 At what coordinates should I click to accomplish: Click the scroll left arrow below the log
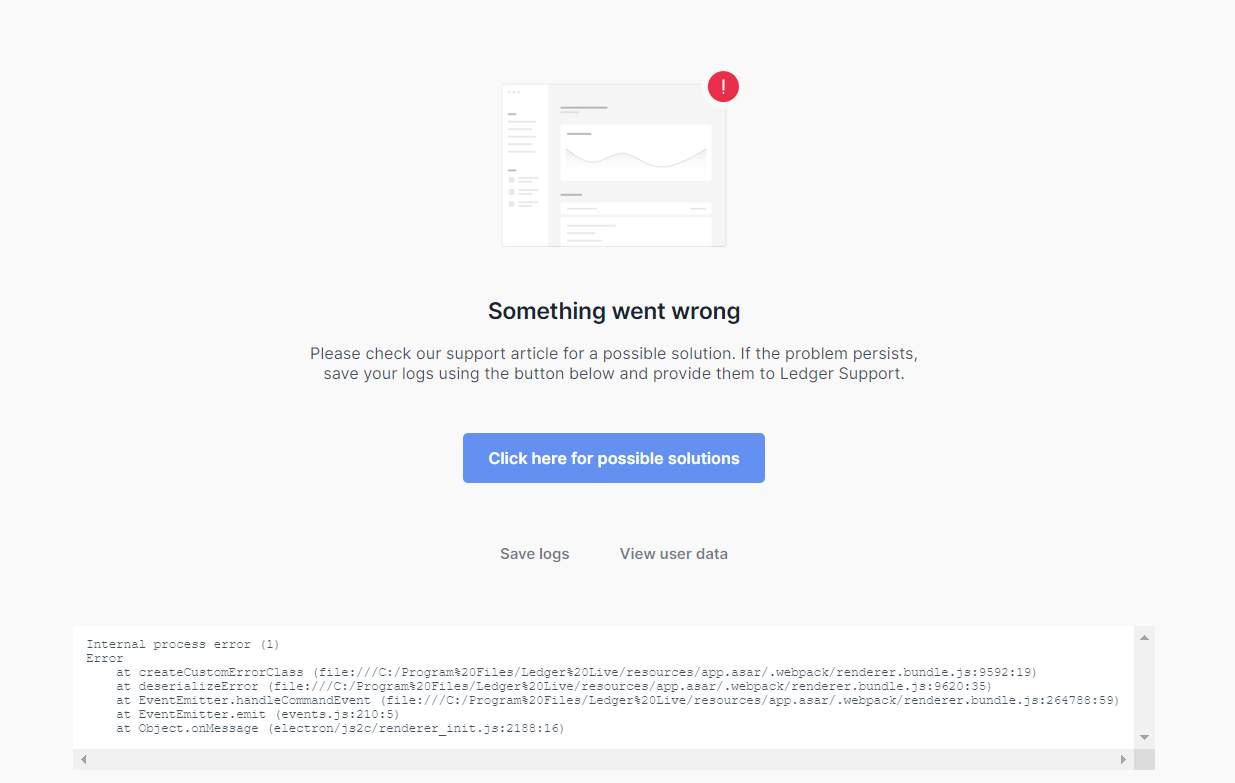83,760
